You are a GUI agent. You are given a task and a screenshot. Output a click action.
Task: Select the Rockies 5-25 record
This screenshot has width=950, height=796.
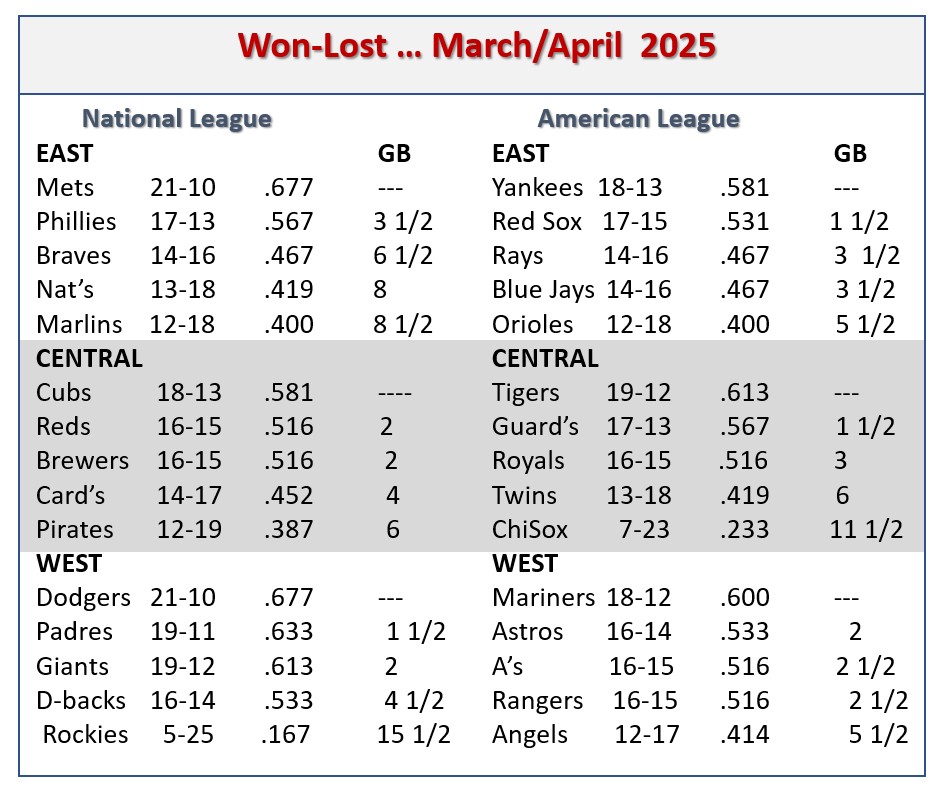pos(188,735)
